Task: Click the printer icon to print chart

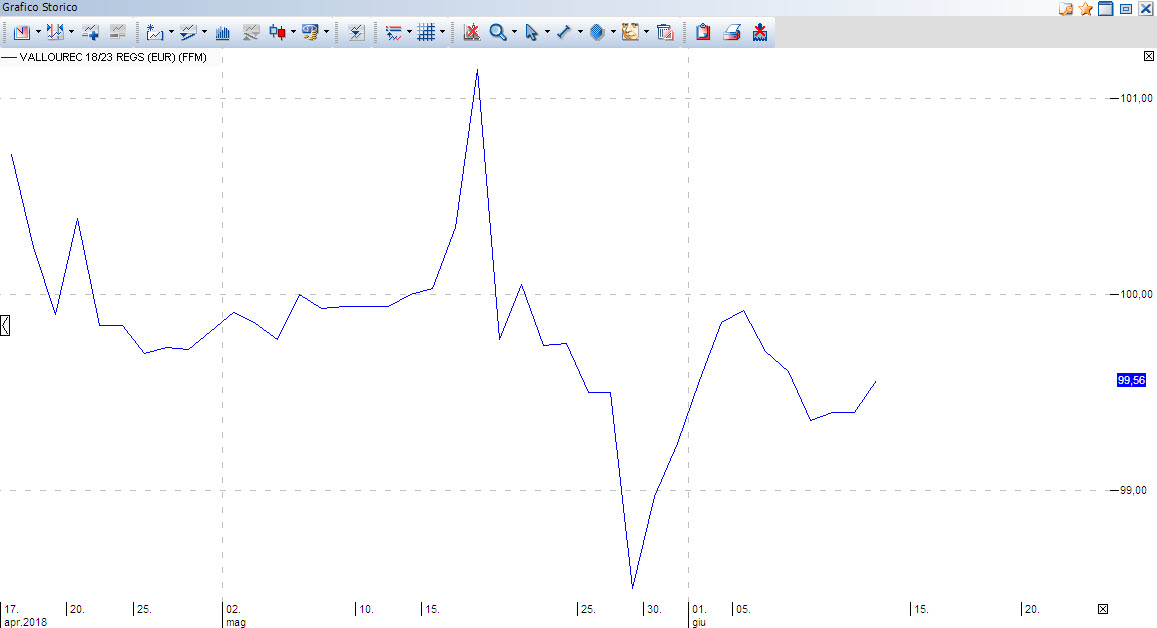Action: (x=732, y=32)
